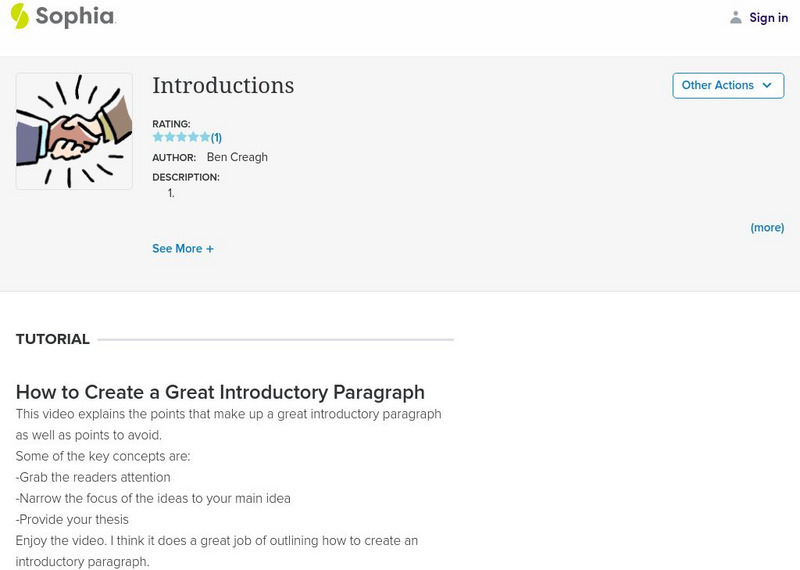Image resolution: width=800 pixels, height=570 pixels.
Task: Click the green Sophia leaf logo icon
Action: [x=20, y=16]
